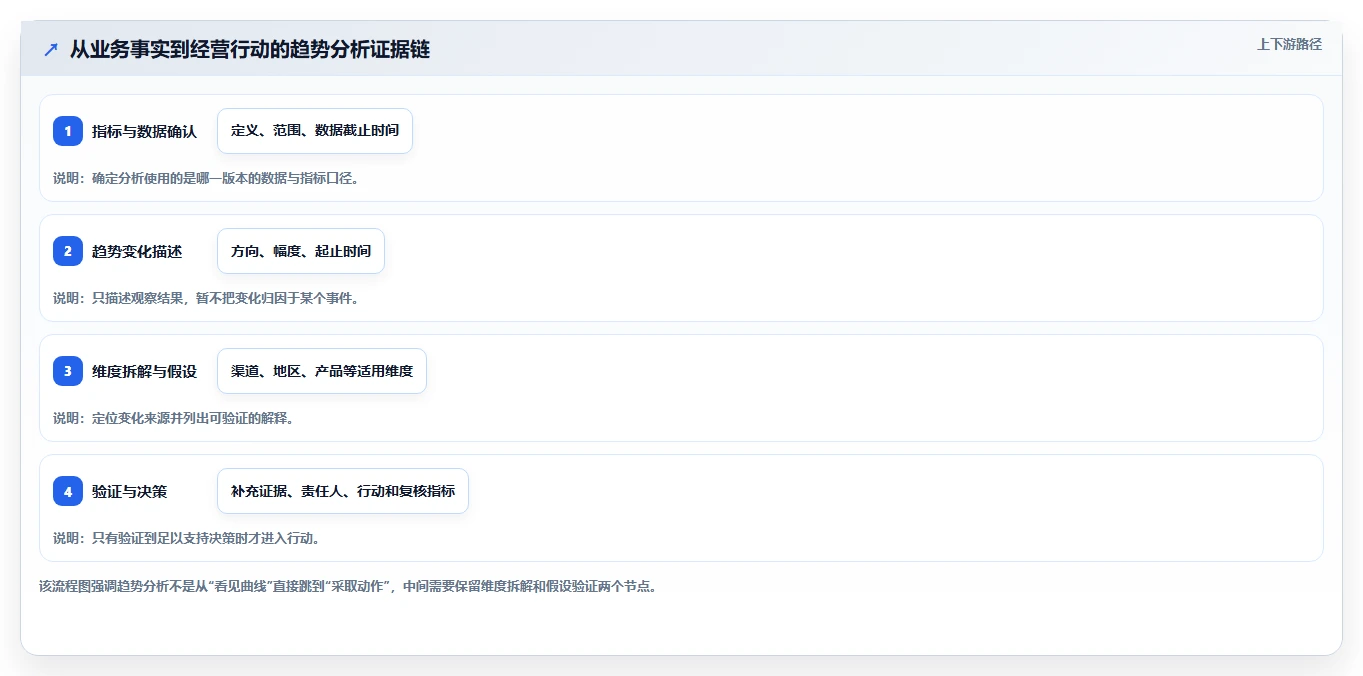This screenshot has width=1363, height=676.
Task: Click the title 从业务事实到经营行动的趋势分析证据链
Action: [x=250, y=49]
